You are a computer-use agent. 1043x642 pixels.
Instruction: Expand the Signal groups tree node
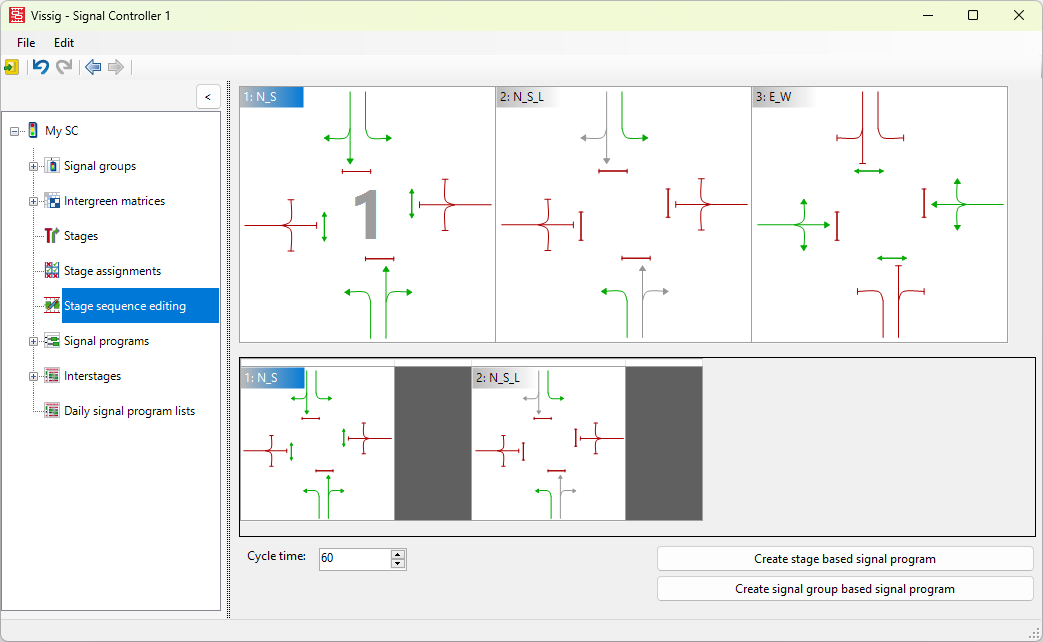click(x=33, y=166)
